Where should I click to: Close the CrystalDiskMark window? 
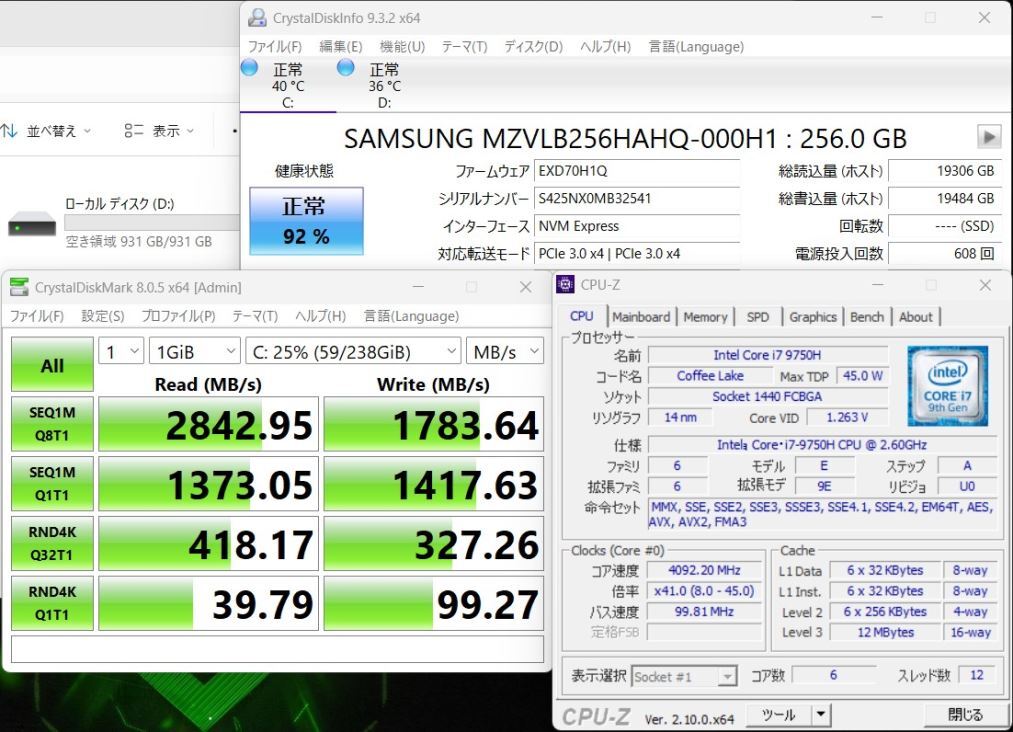(526, 287)
